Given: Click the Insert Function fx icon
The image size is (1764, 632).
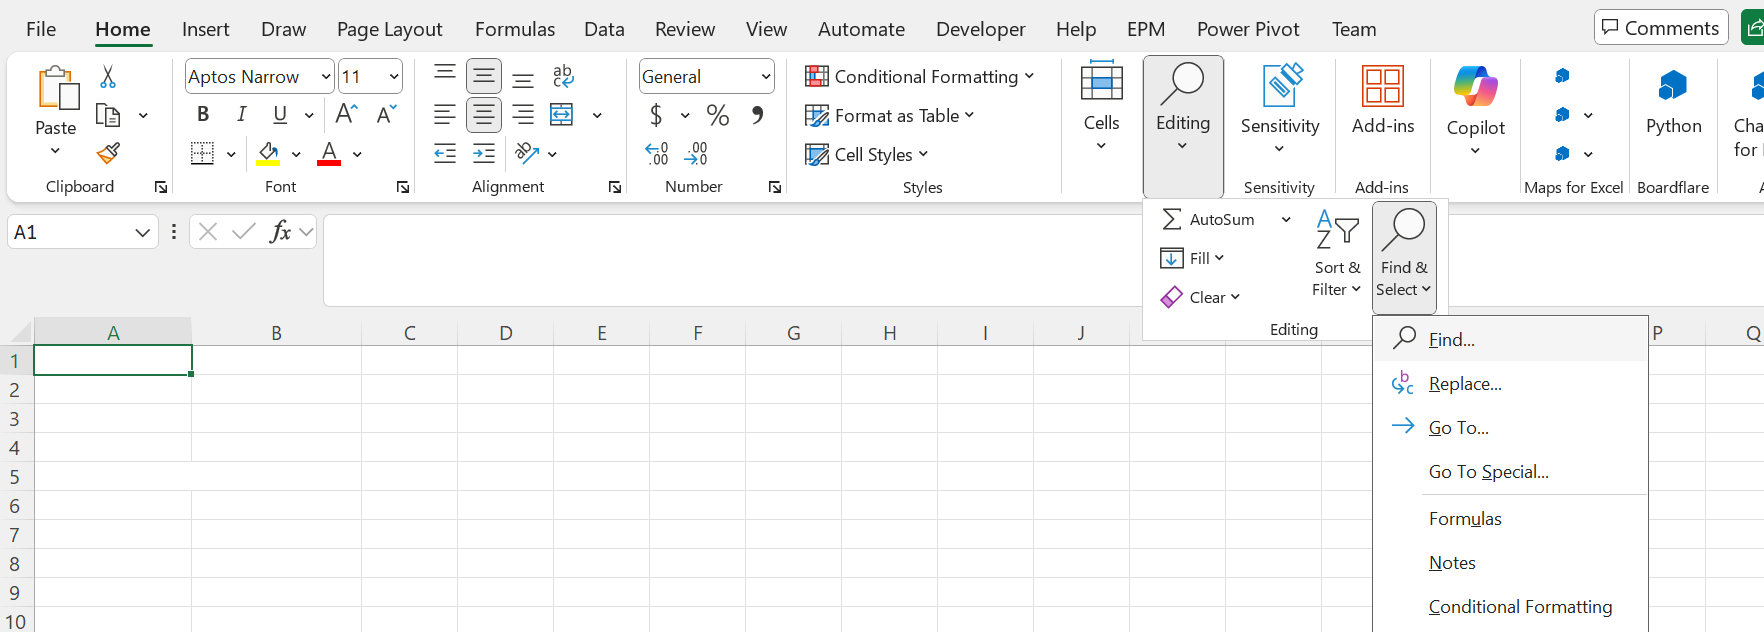Looking at the screenshot, I should (280, 232).
